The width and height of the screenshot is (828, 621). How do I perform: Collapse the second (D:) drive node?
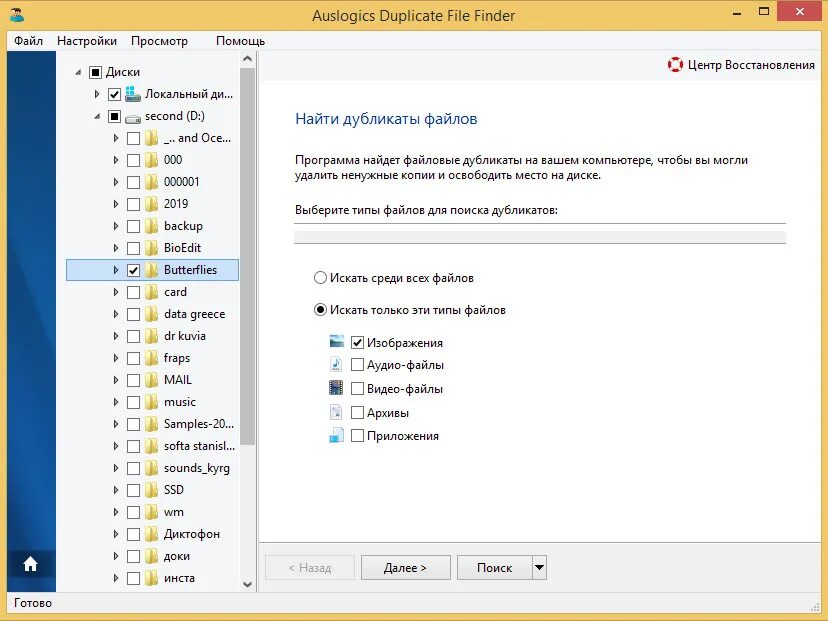pos(97,116)
